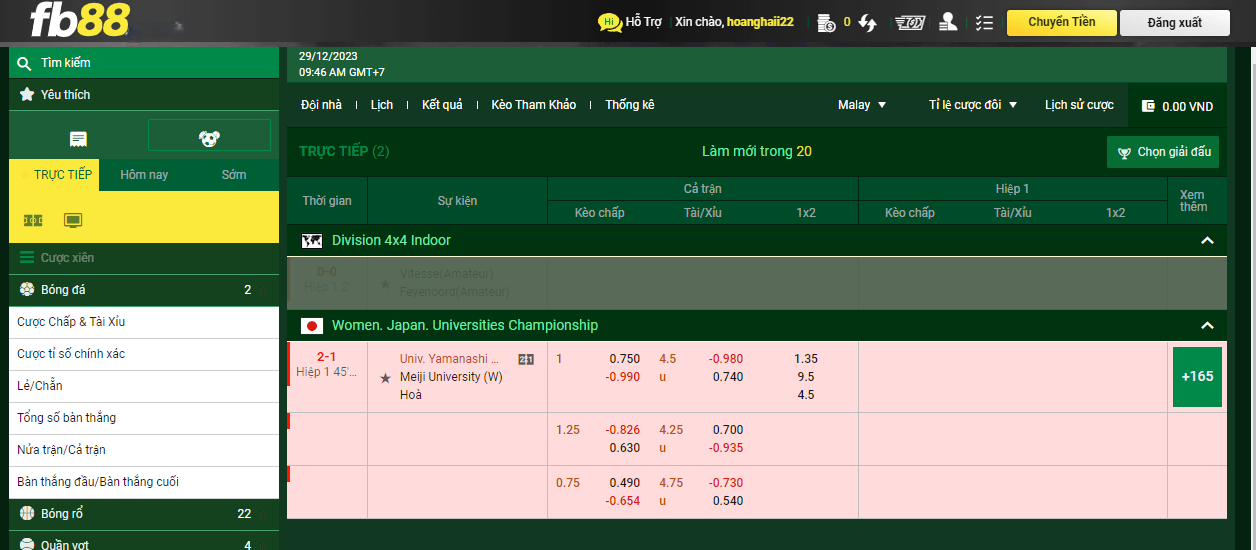
Task: Favorite the Meiji University match star
Action: pos(385,378)
